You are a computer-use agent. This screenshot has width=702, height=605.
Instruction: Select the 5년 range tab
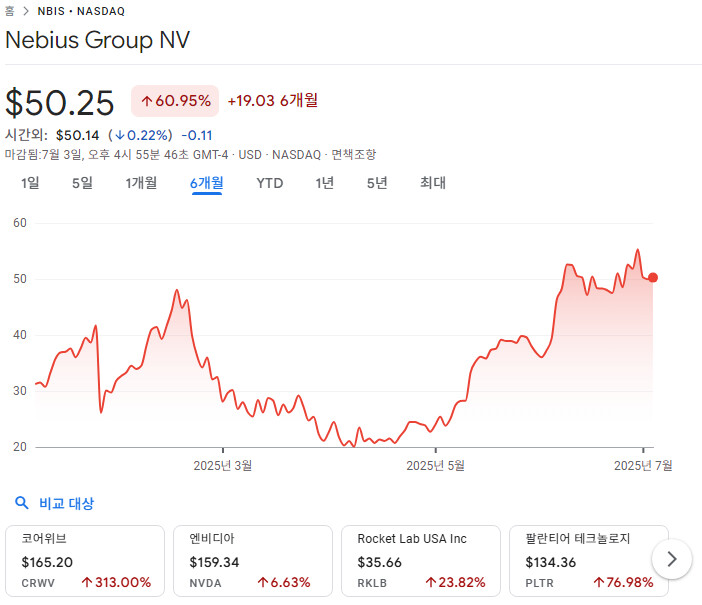377,183
